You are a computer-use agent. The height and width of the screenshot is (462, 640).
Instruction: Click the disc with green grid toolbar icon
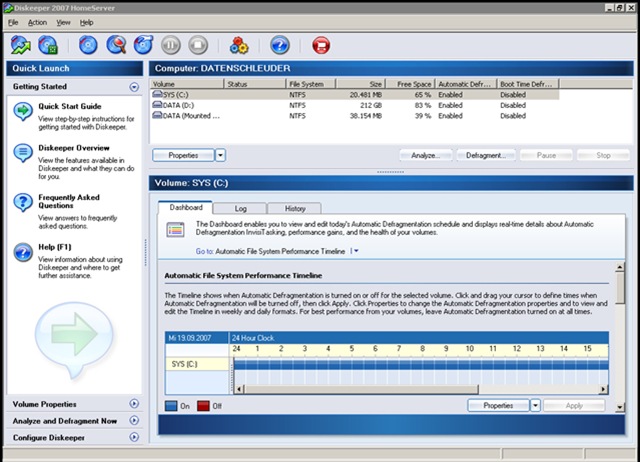point(48,45)
